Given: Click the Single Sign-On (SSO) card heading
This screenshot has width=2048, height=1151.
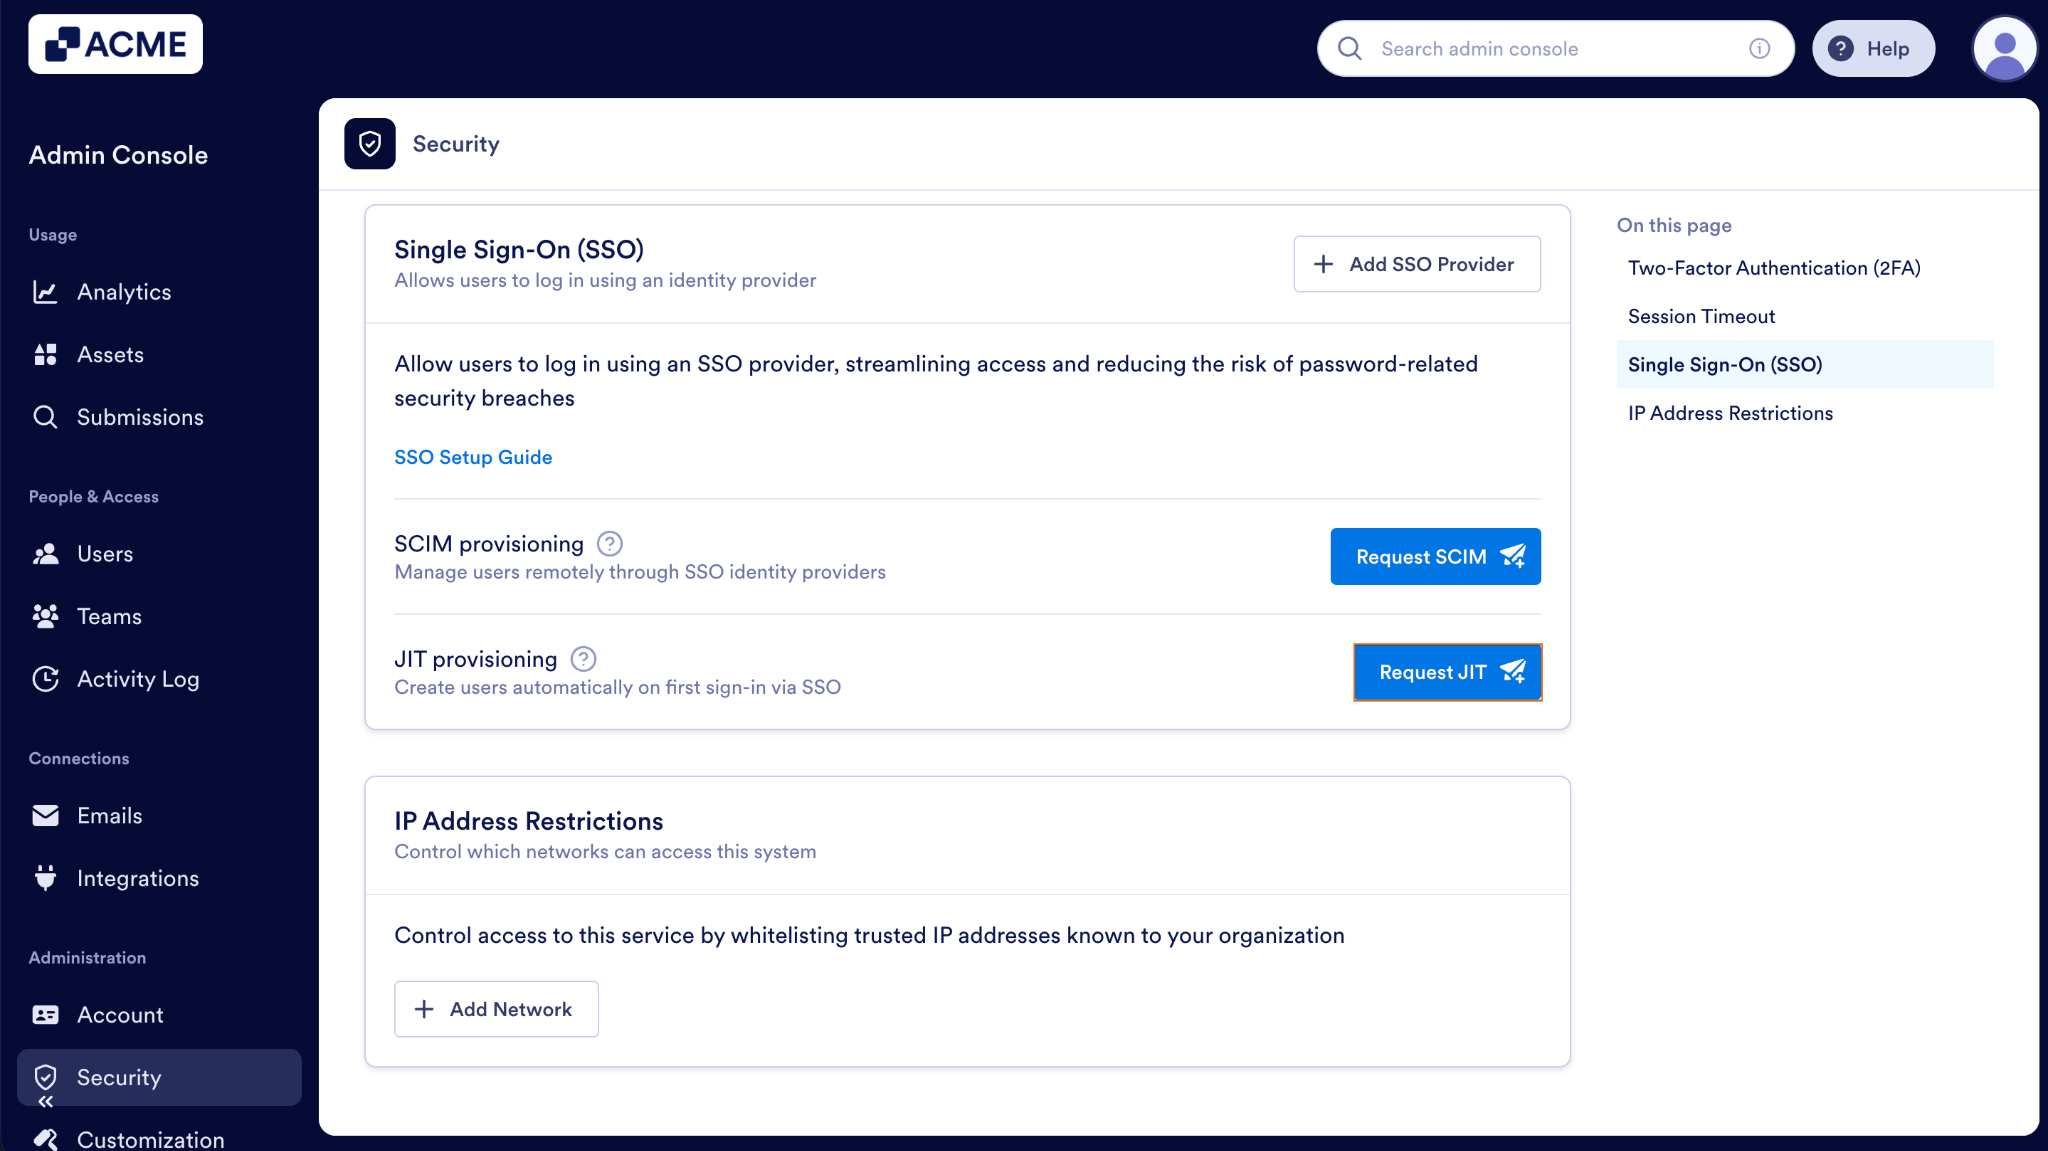Looking at the screenshot, I should point(519,249).
